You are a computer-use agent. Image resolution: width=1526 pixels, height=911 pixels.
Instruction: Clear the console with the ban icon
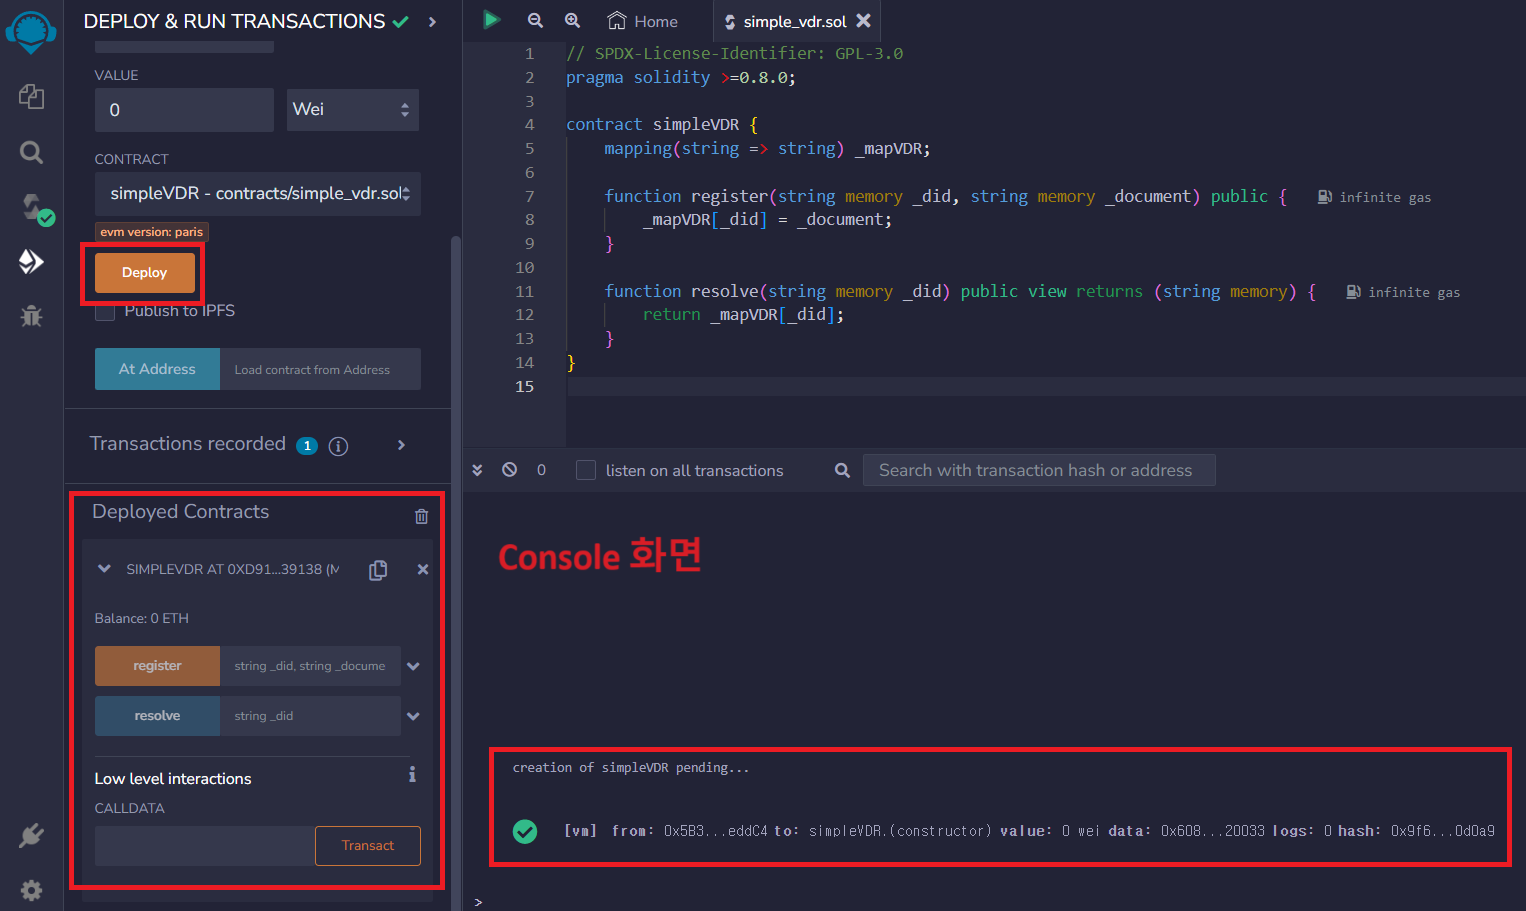pyautogui.click(x=509, y=469)
